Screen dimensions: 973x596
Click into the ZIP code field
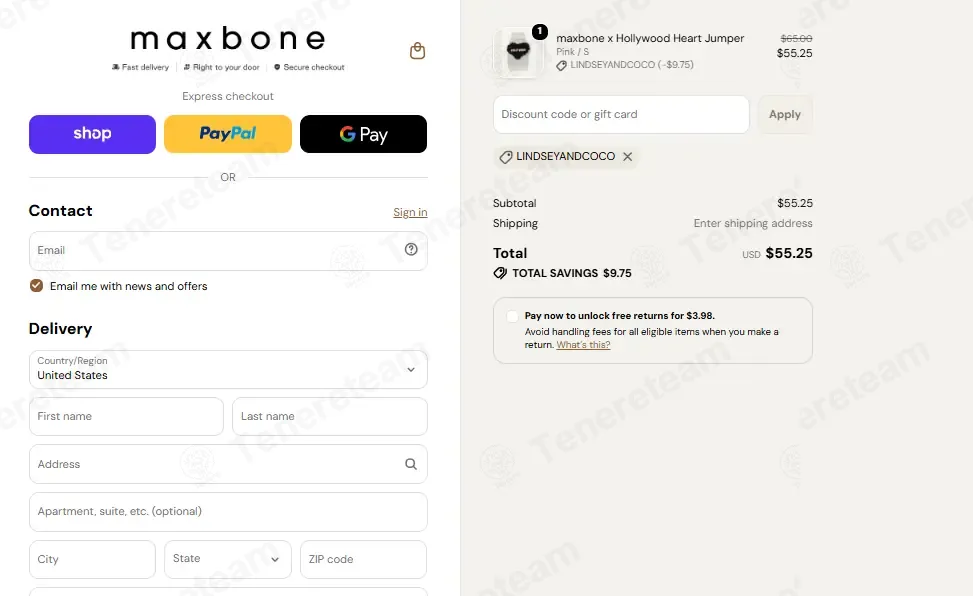pos(364,559)
